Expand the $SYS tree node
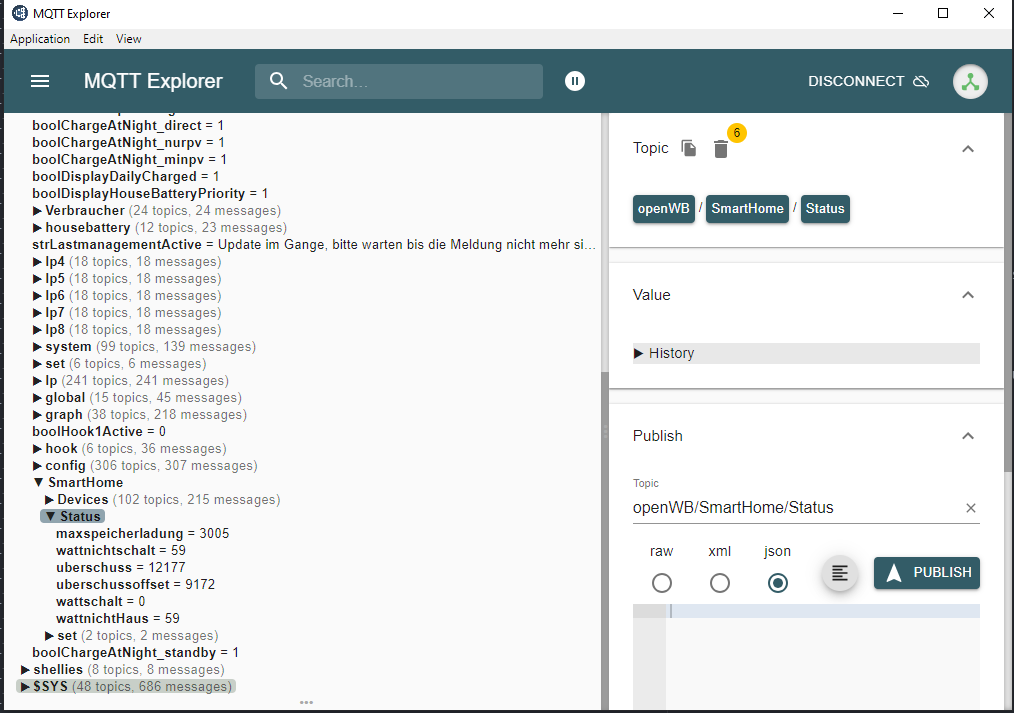 [x=25, y=686]
